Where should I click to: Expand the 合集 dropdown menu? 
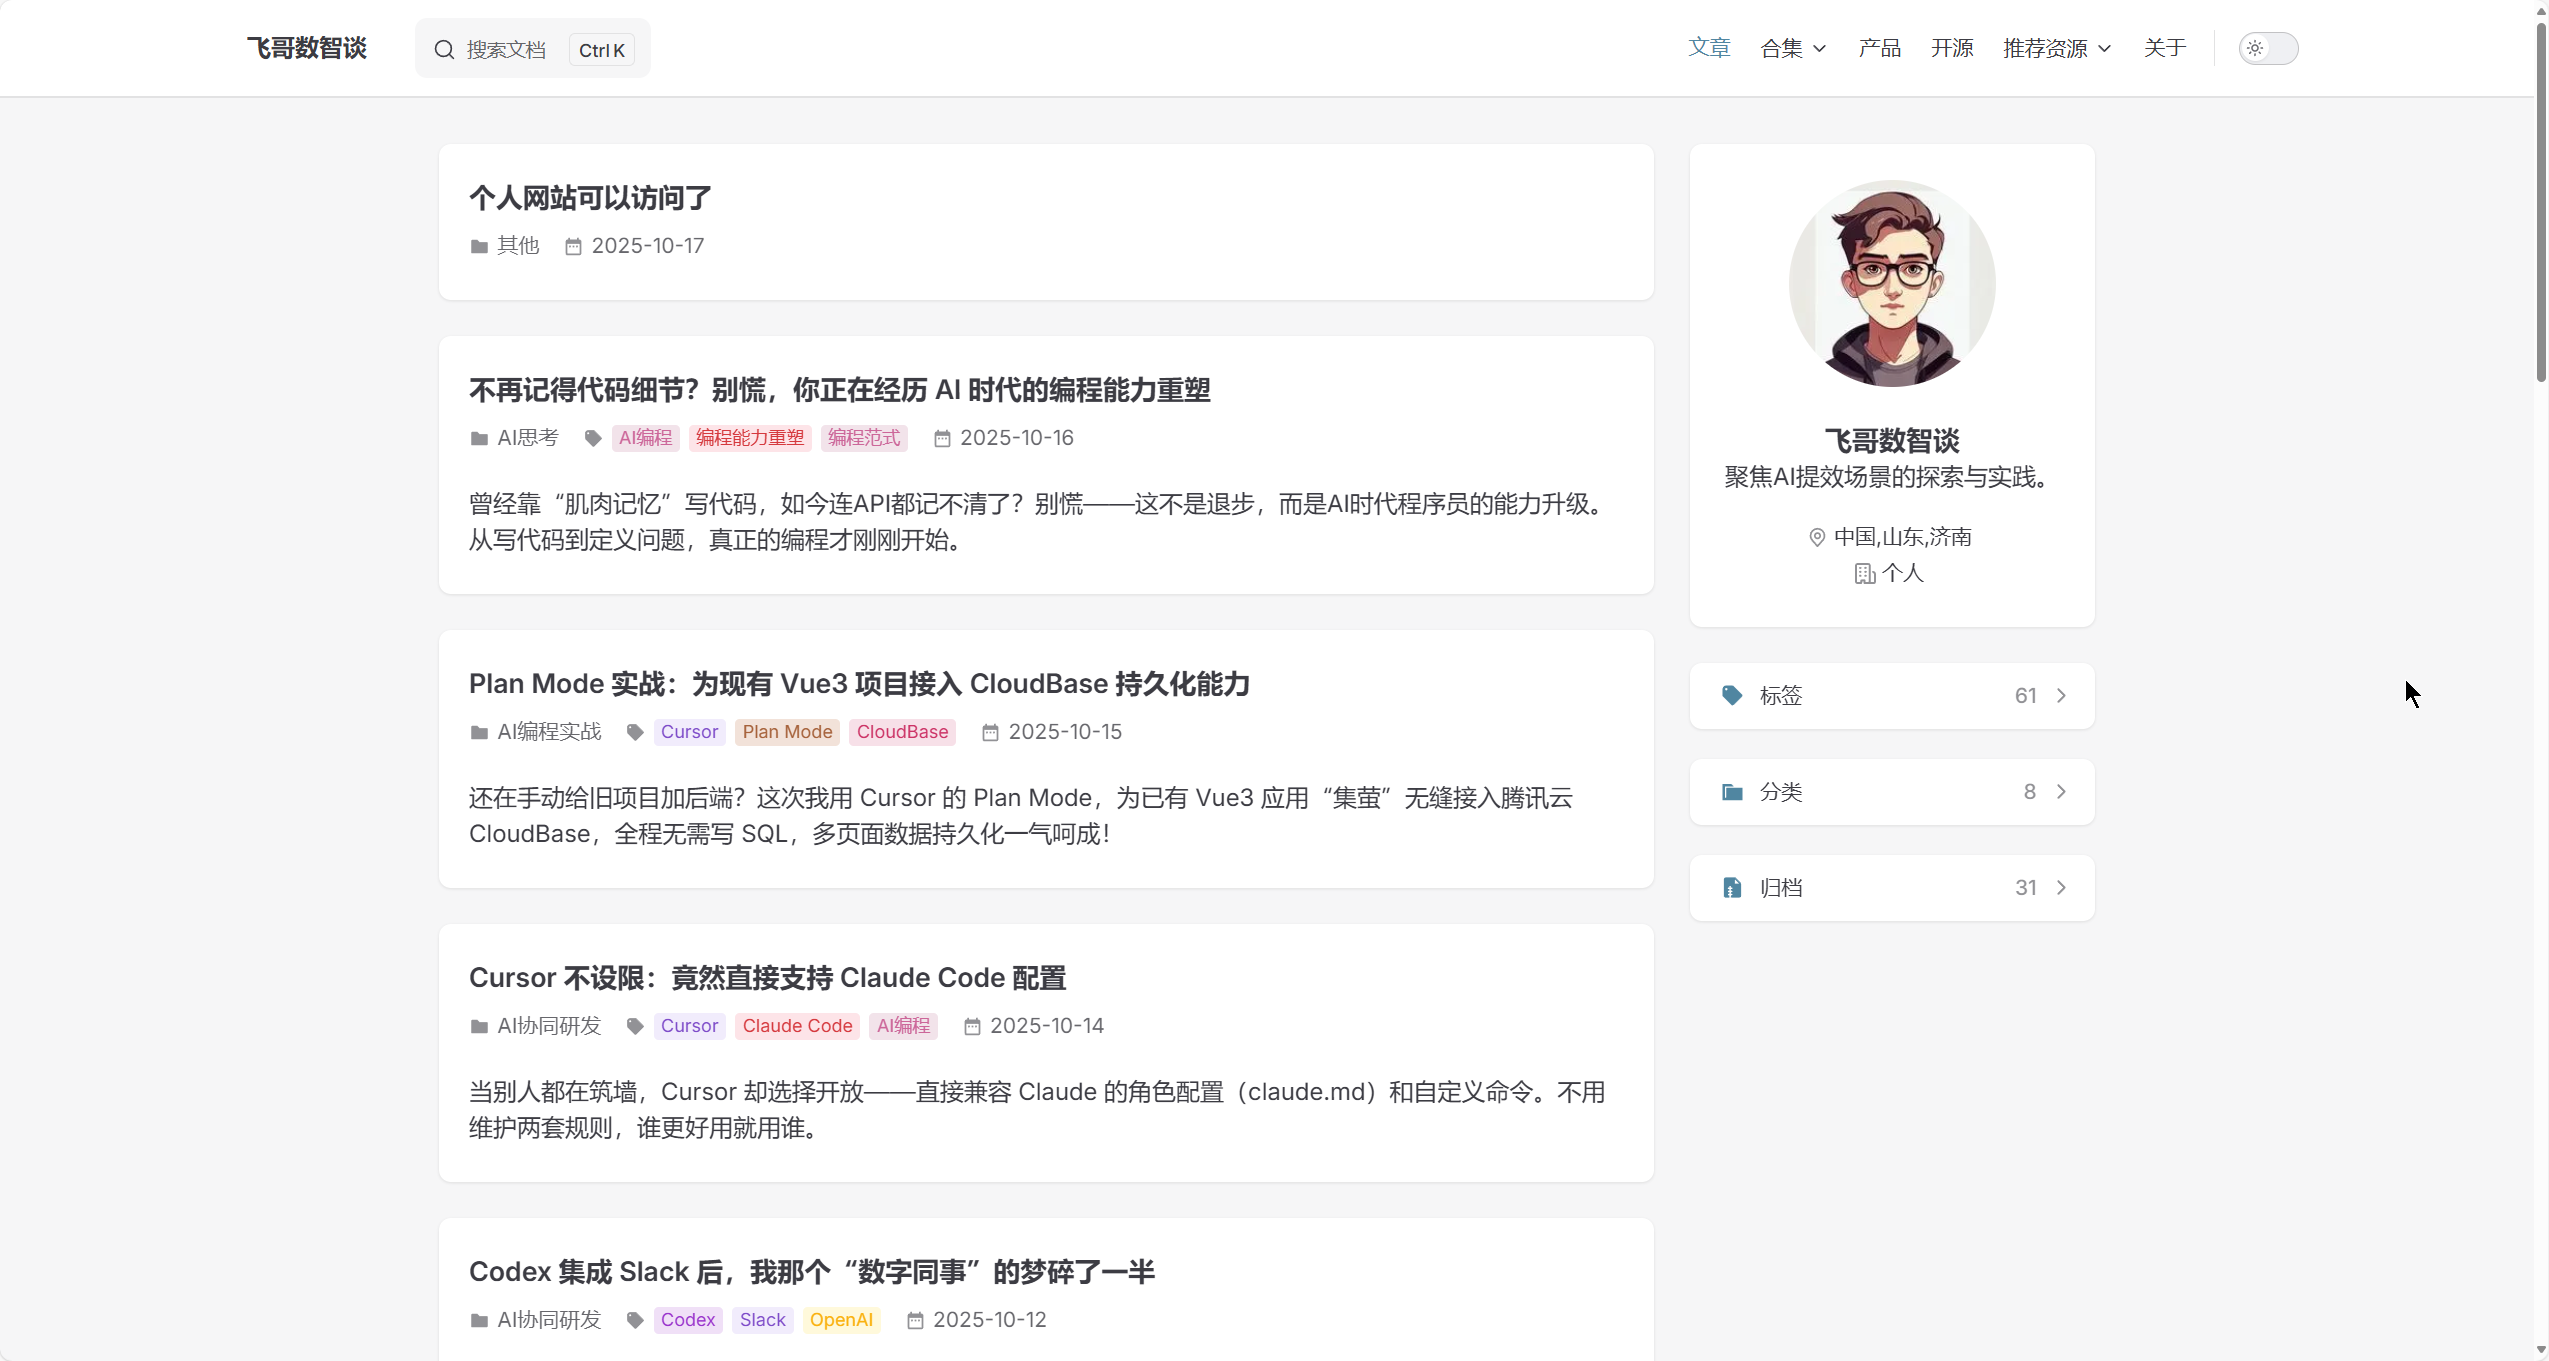tap(1793, 47)
